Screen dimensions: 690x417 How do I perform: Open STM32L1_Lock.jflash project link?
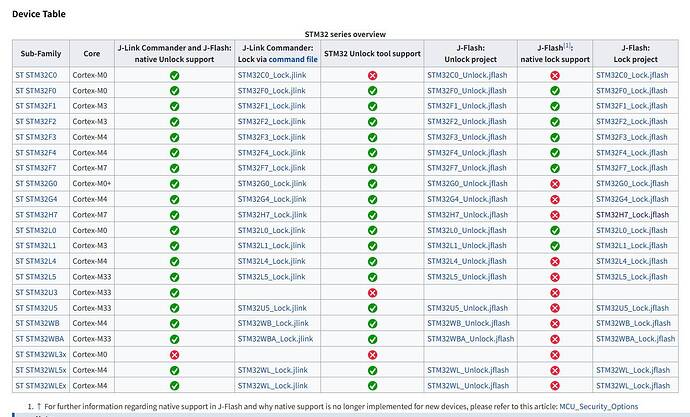tap(631, 245)
